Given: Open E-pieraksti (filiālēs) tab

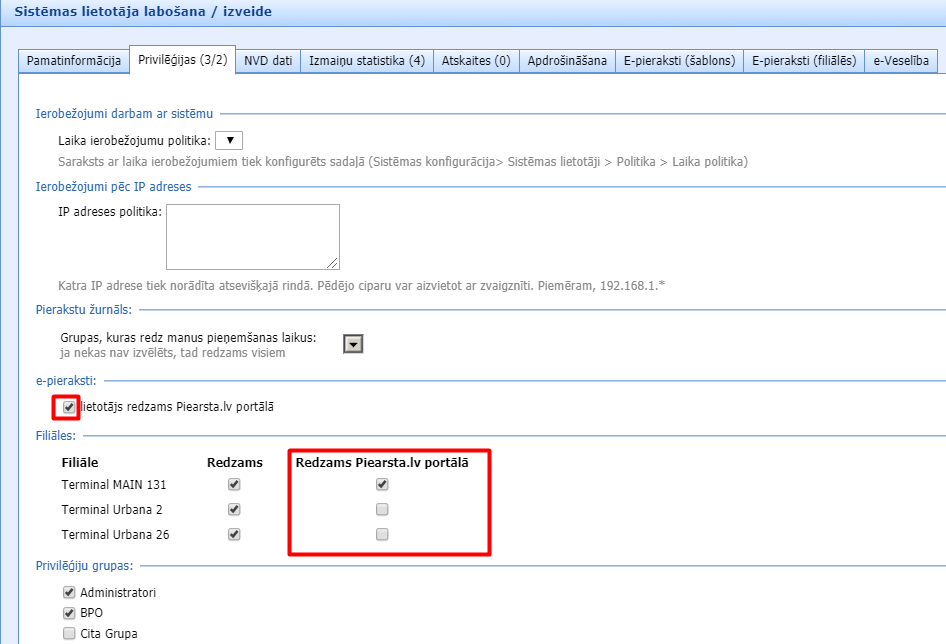Looking at the screenshot, I should (803, 60).
